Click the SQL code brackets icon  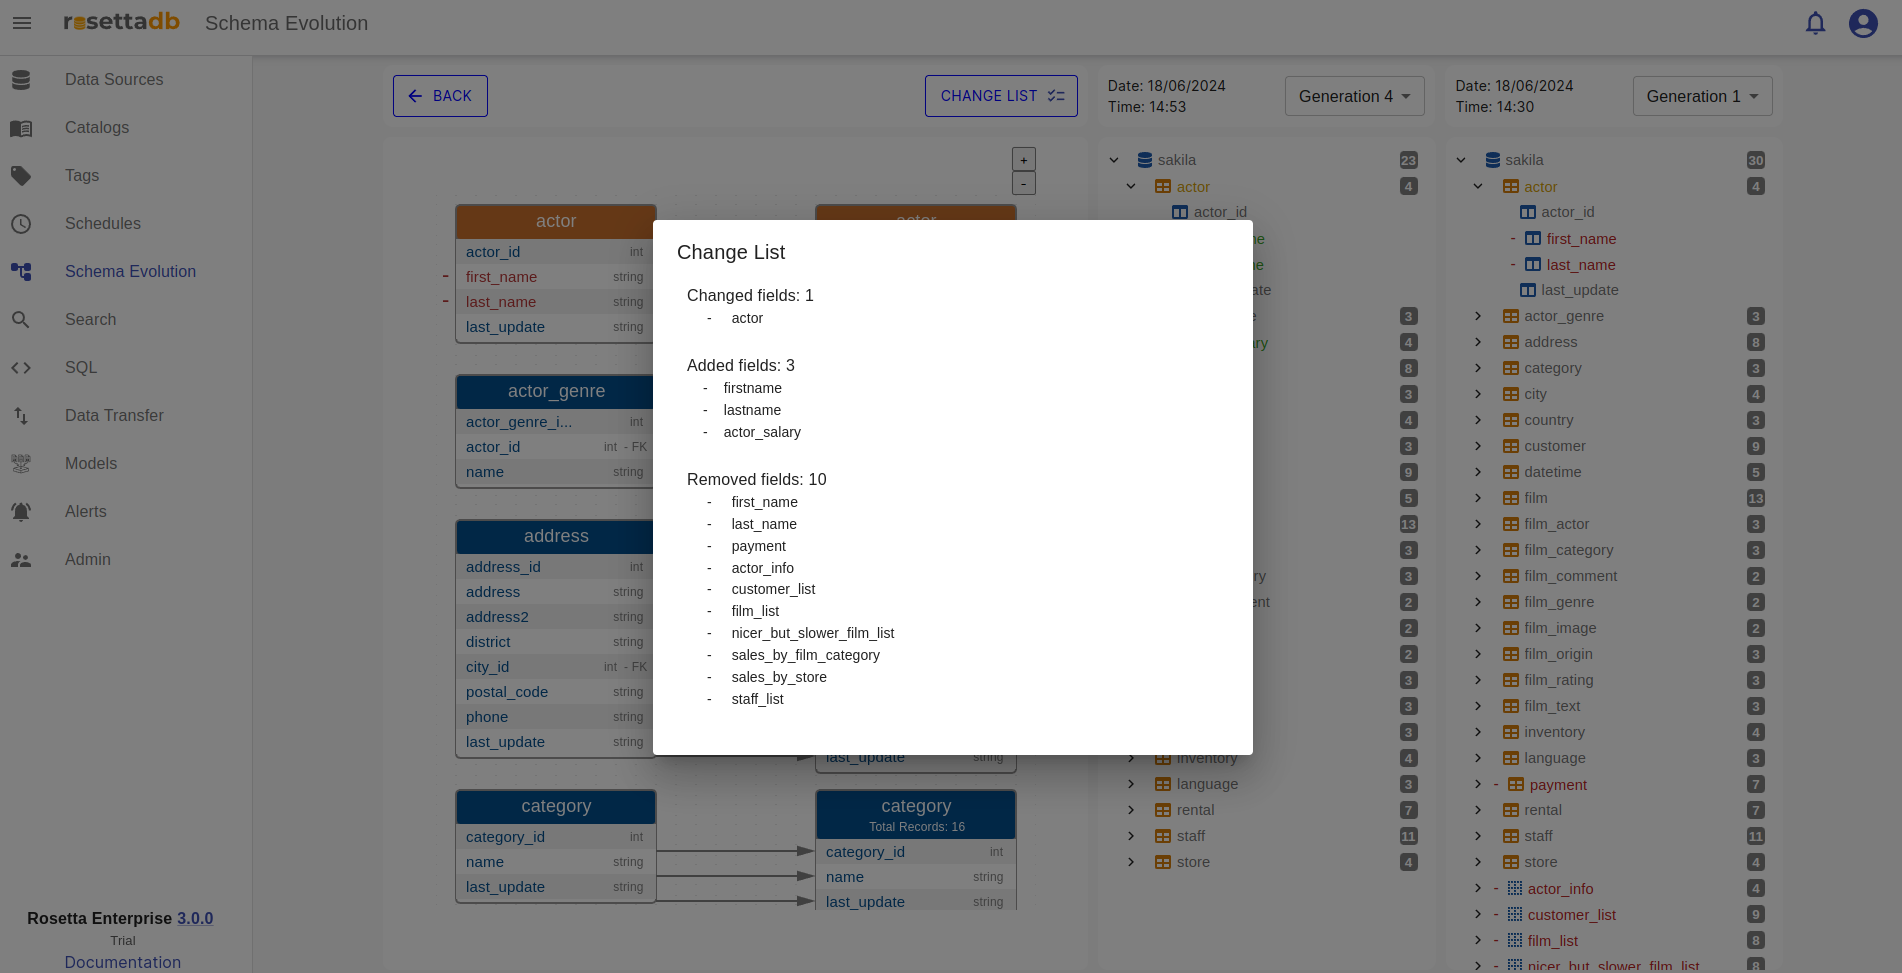click(x=21, y=368)
